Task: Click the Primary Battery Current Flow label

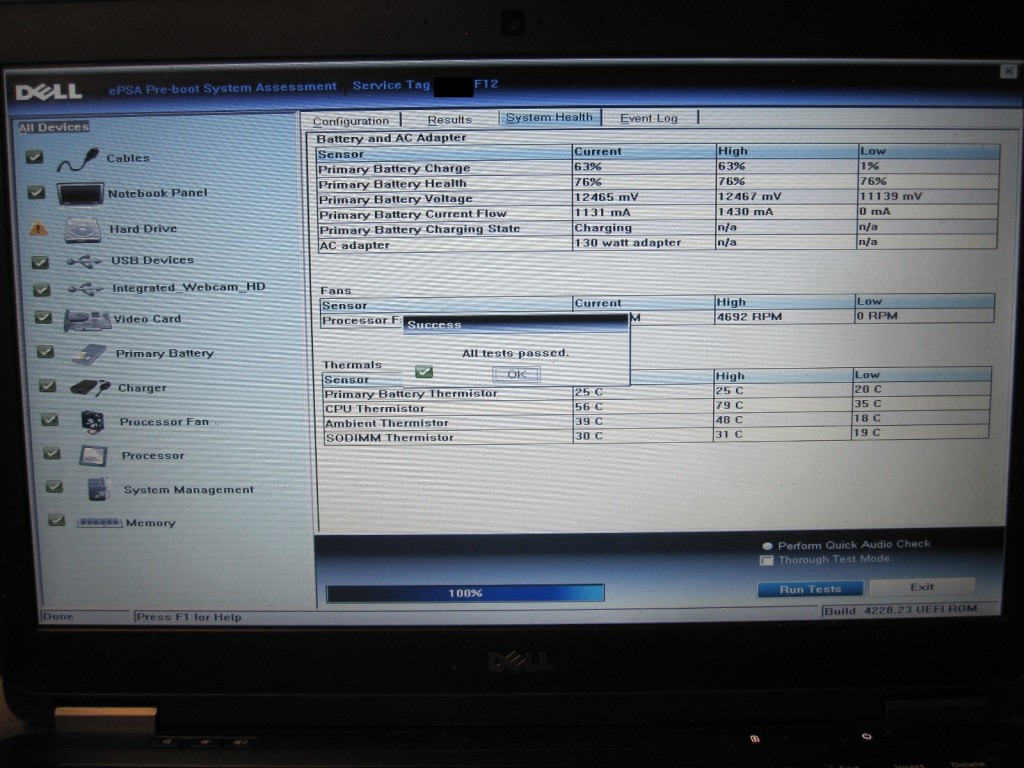Action: point(413,214)
